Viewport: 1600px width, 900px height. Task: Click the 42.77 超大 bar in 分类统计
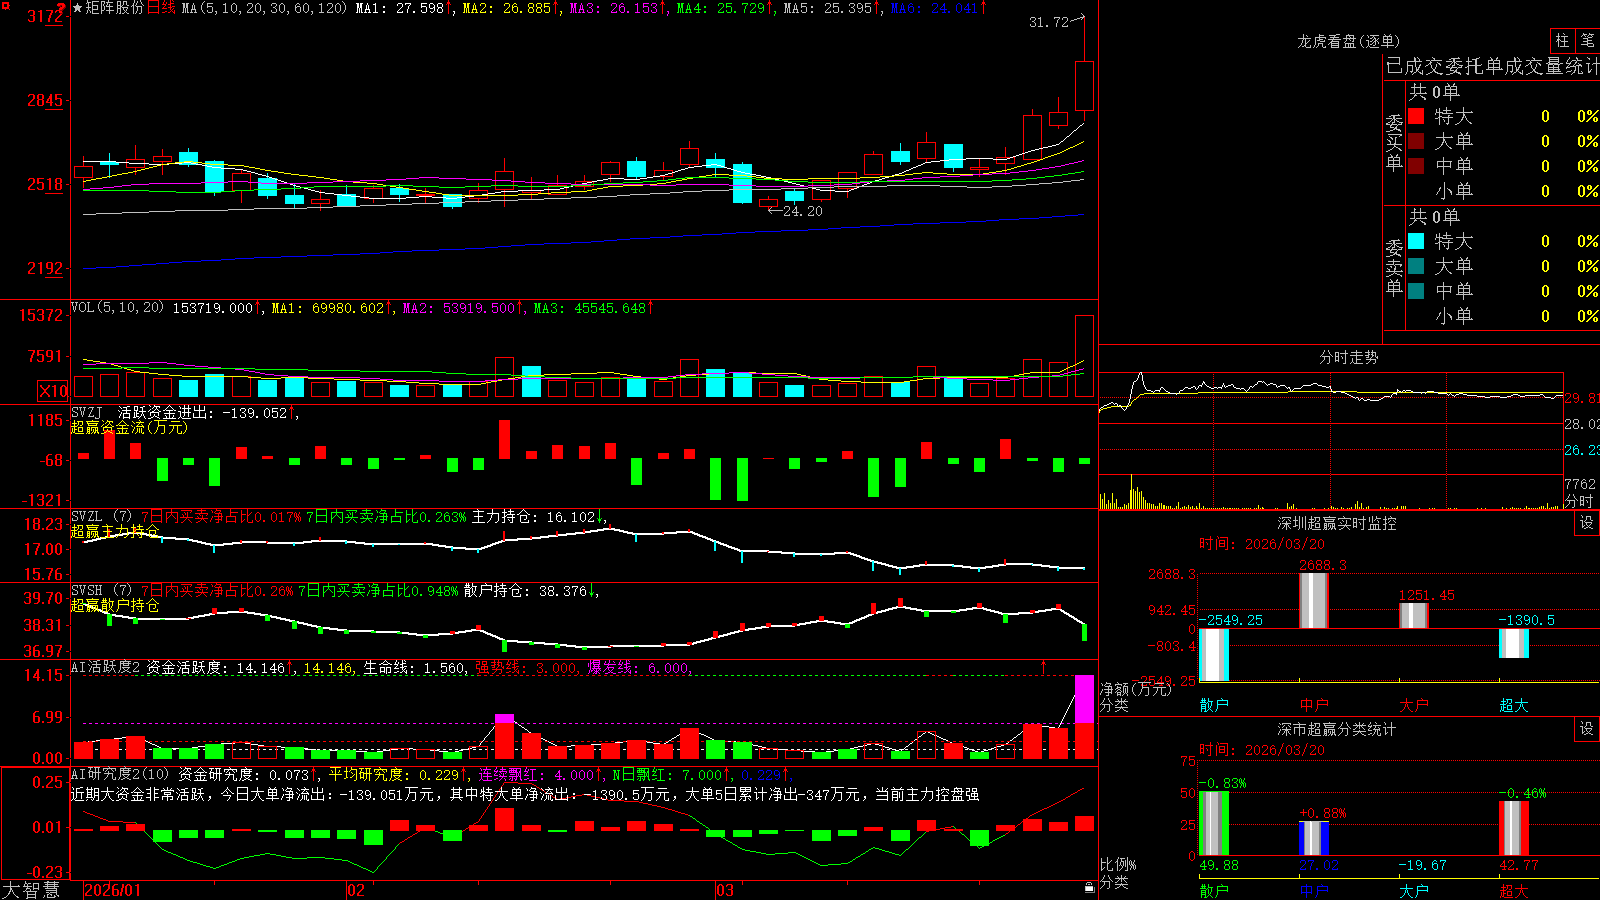coord(1514,828)
